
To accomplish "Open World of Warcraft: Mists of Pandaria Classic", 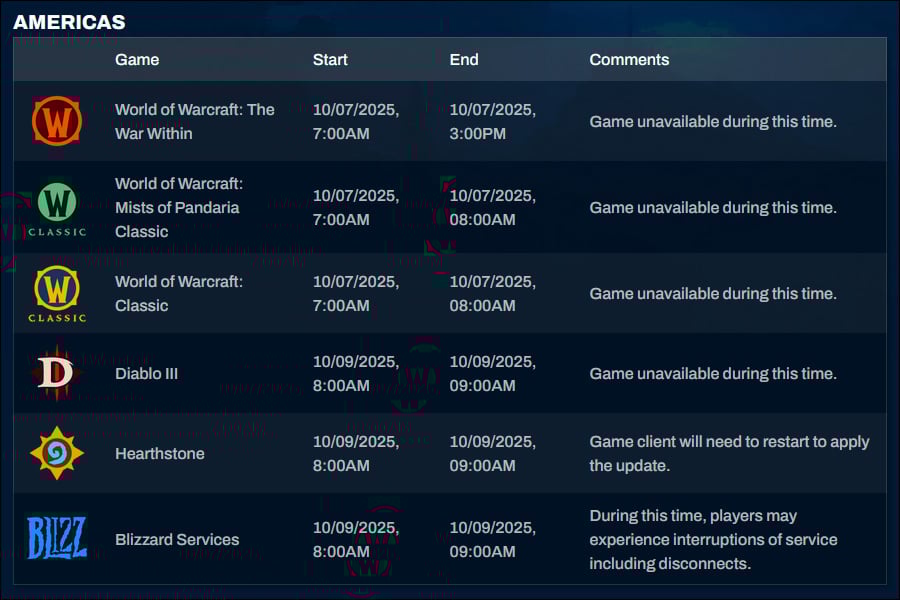I will tap(179, 207).
